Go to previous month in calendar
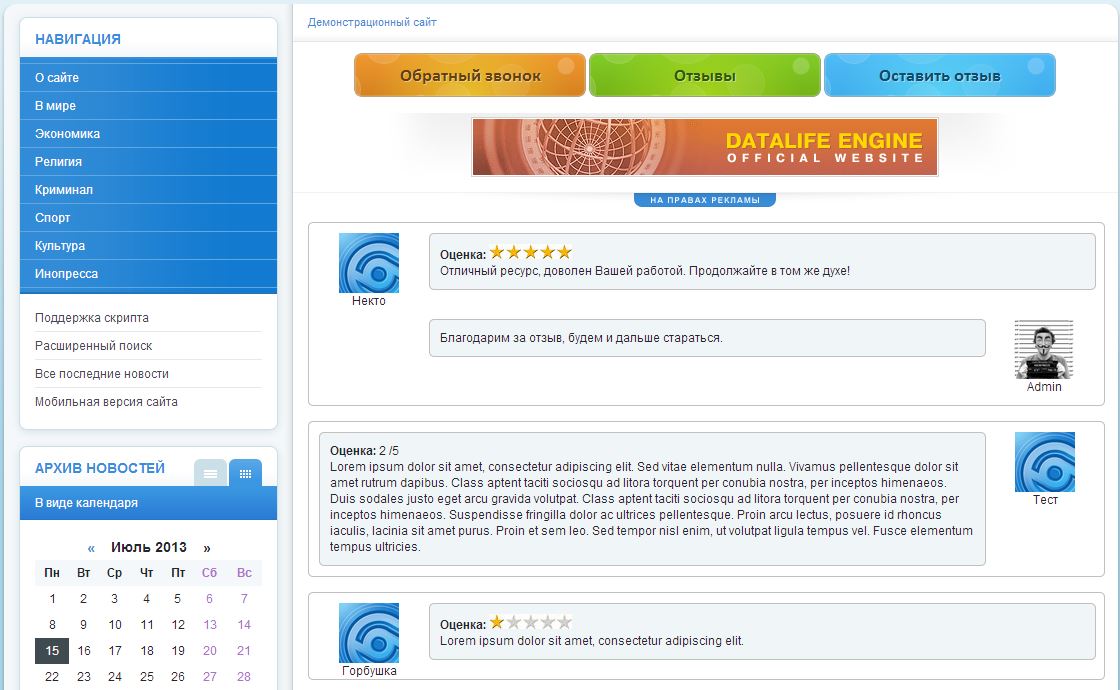The width and height of the screenshot is (1120, 690). pyautogui.click(x=91, y=548)
